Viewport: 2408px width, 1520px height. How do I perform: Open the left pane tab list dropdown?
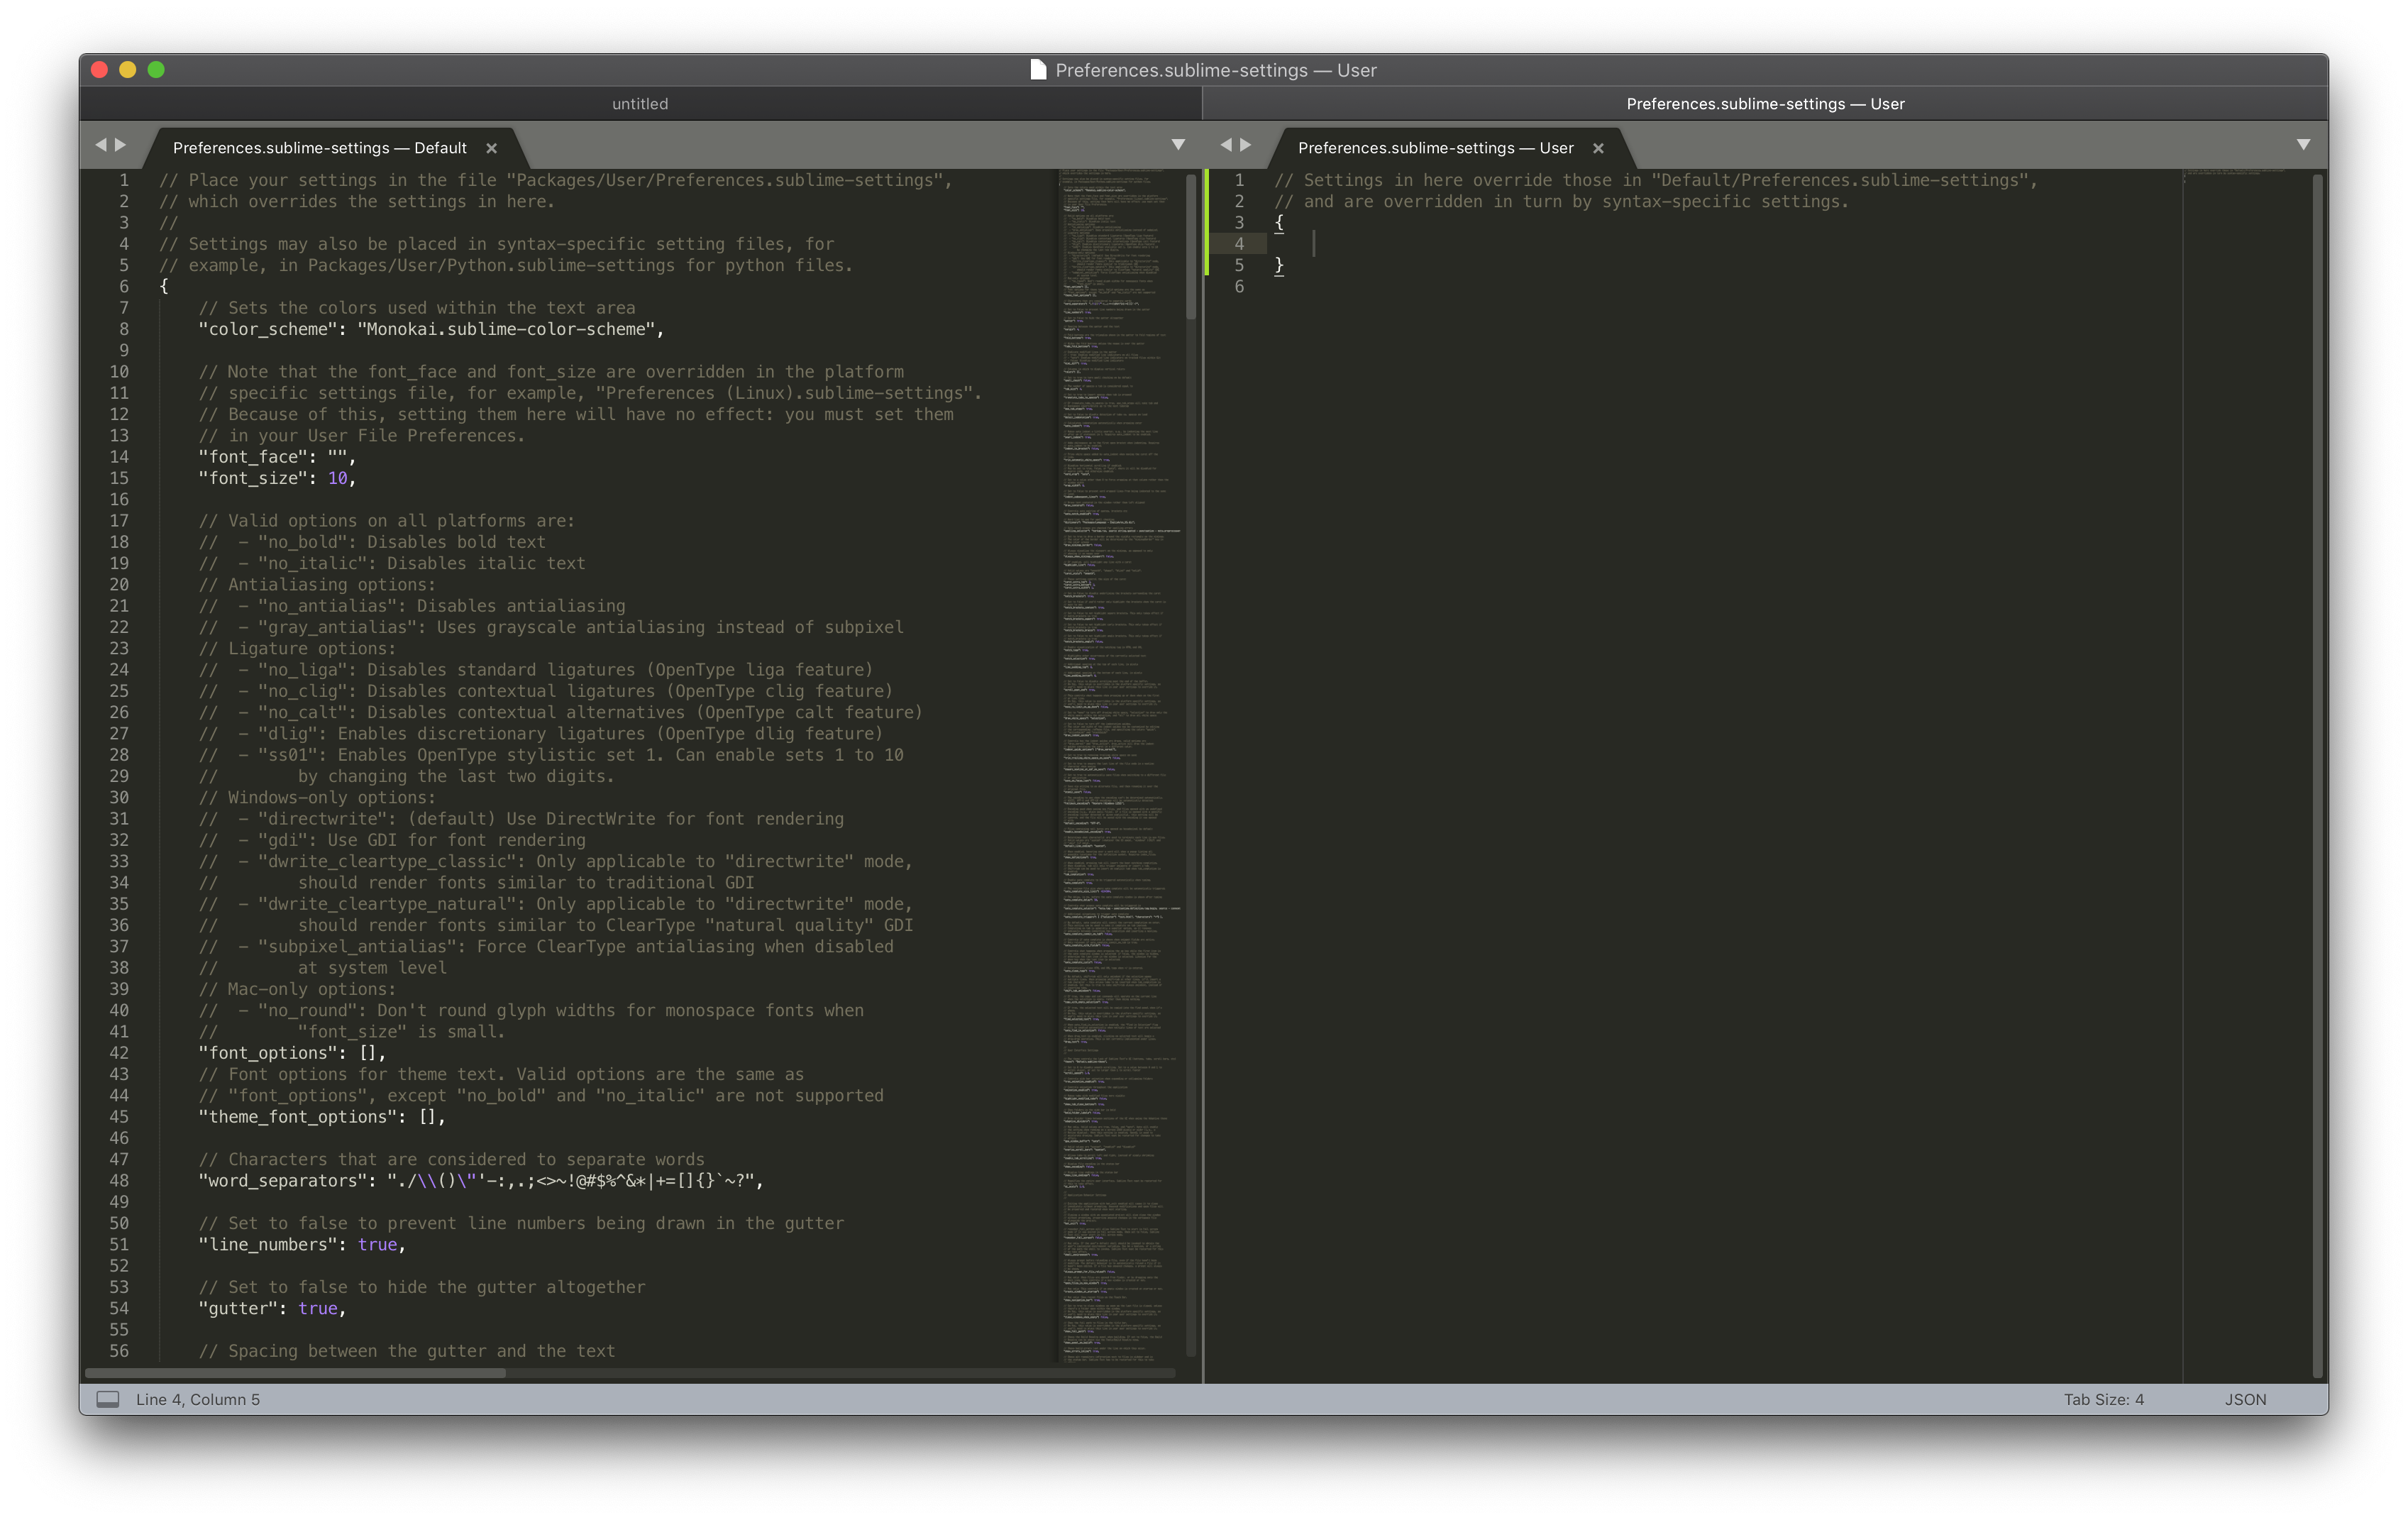1178,145
